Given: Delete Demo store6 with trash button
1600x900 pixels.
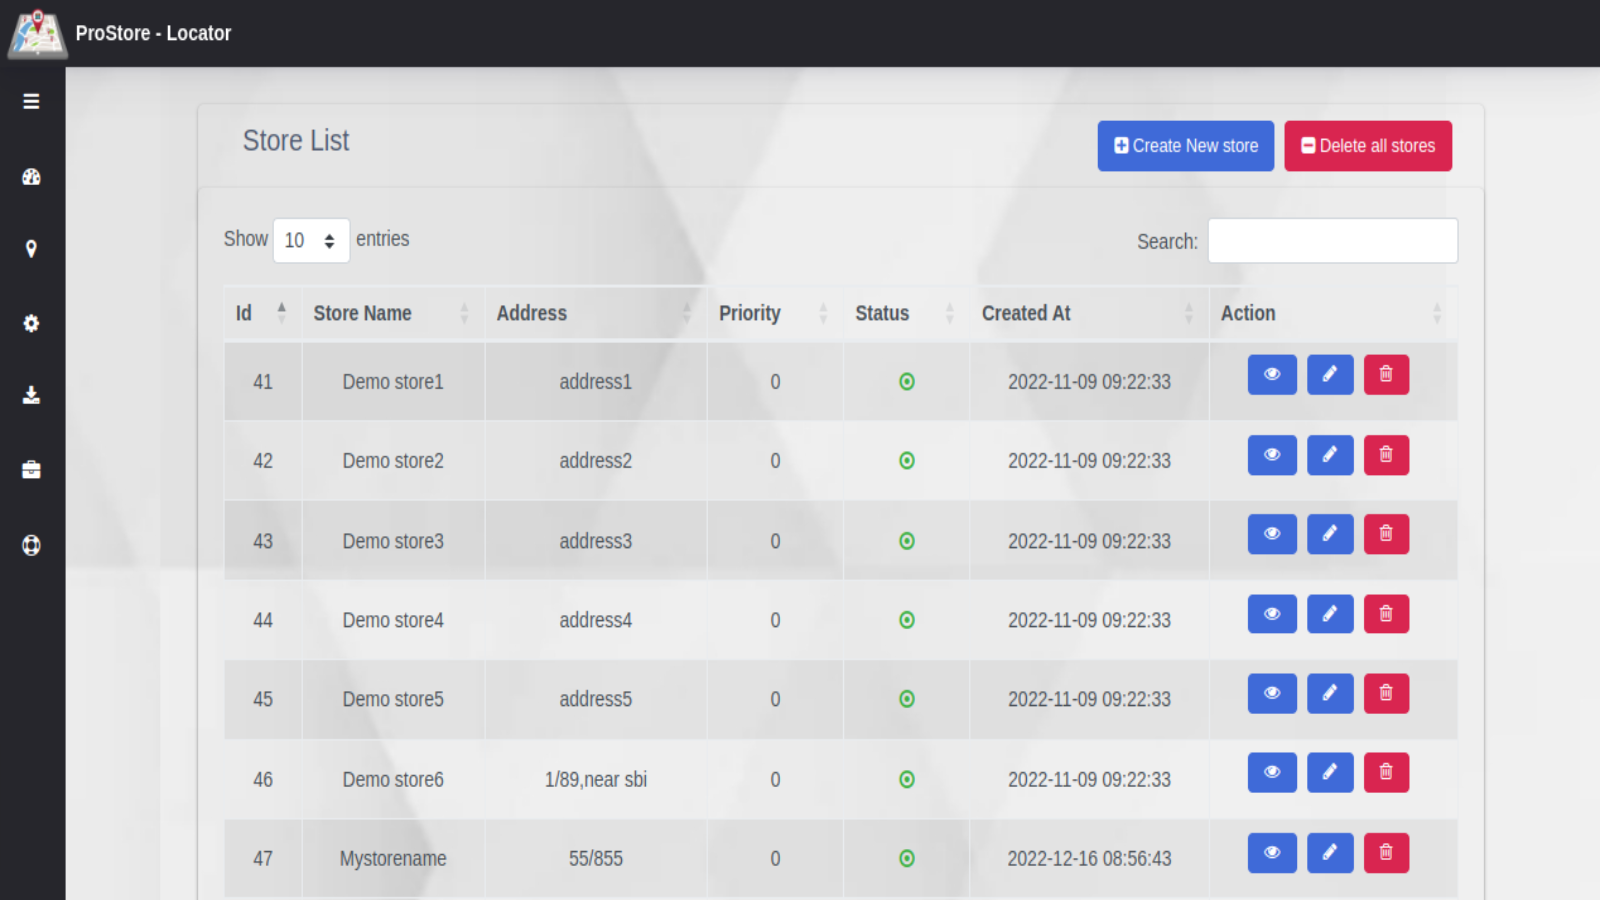Looking at the screenshot, I should 1386,772.
